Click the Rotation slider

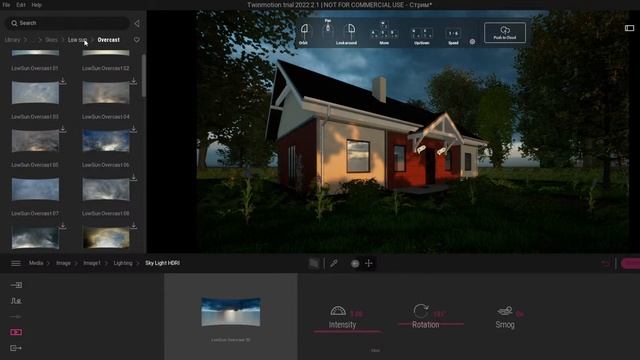point(431,324)
